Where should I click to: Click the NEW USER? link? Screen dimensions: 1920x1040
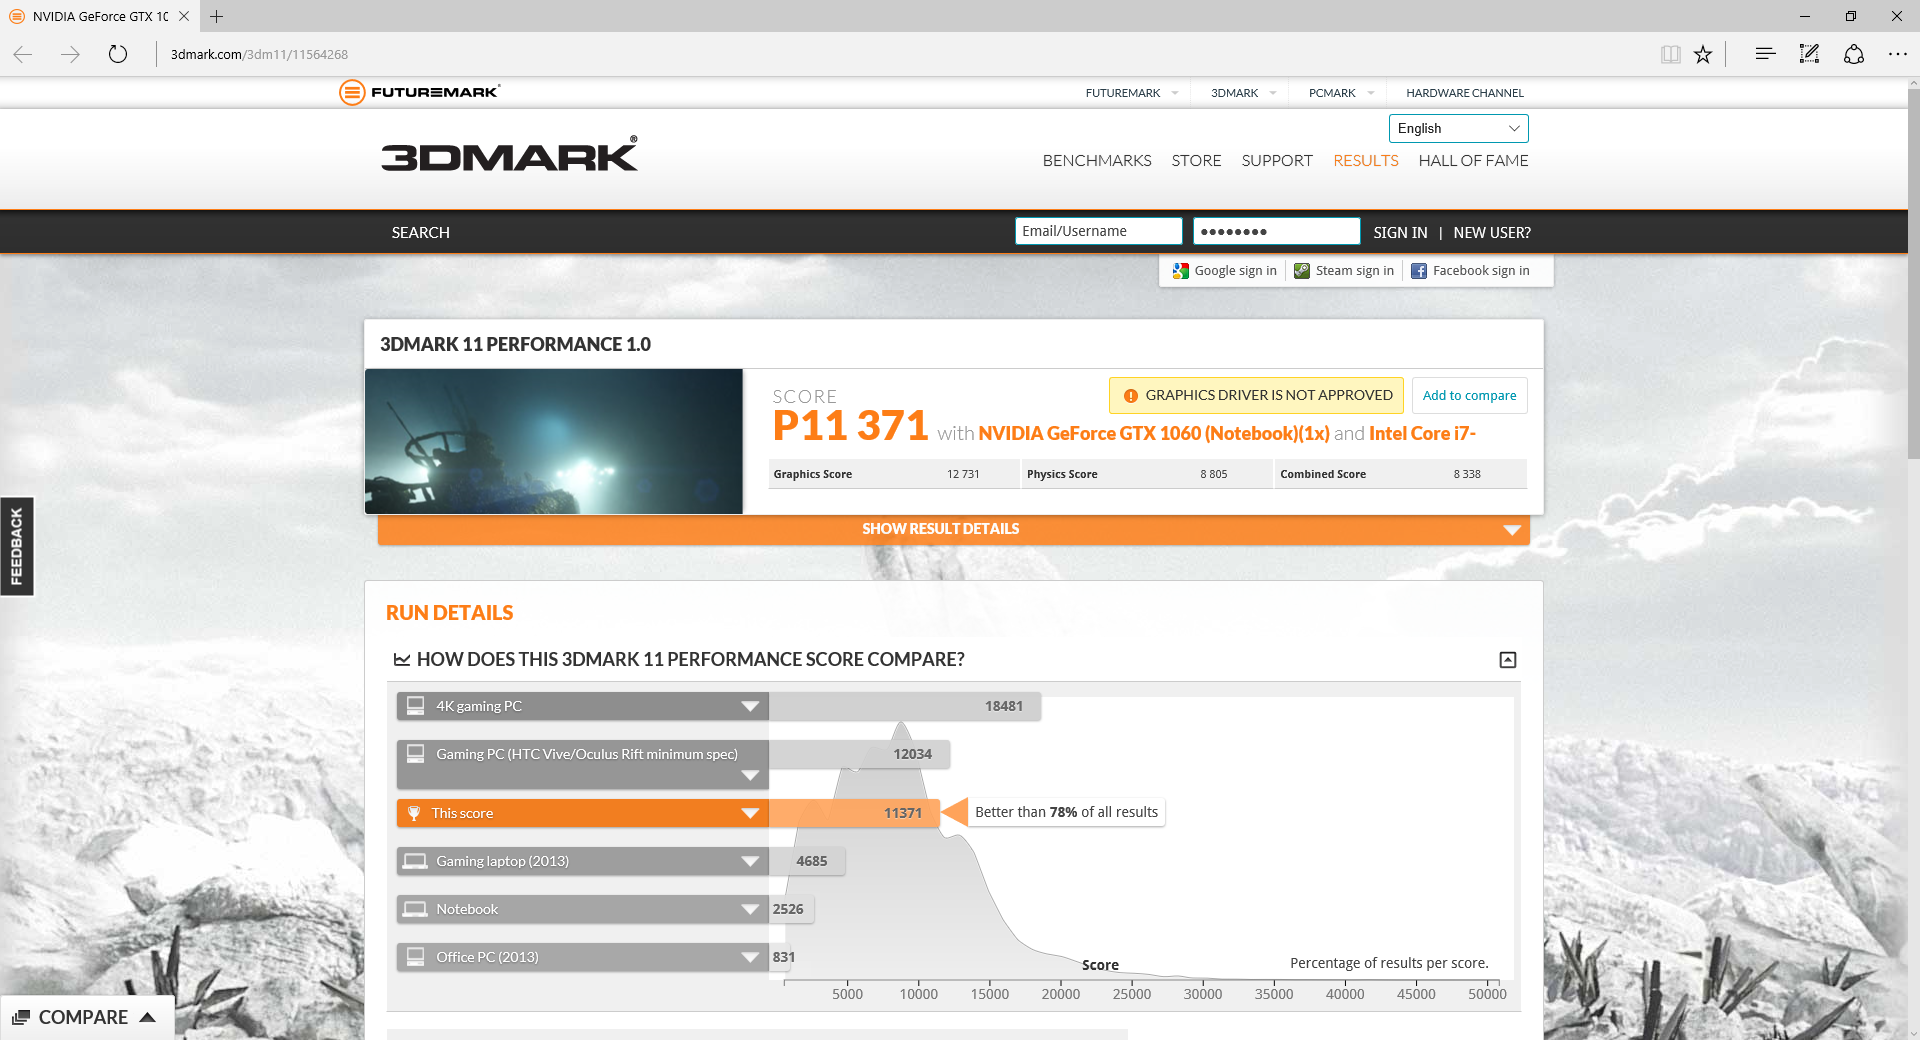(x=1492, y=232)
